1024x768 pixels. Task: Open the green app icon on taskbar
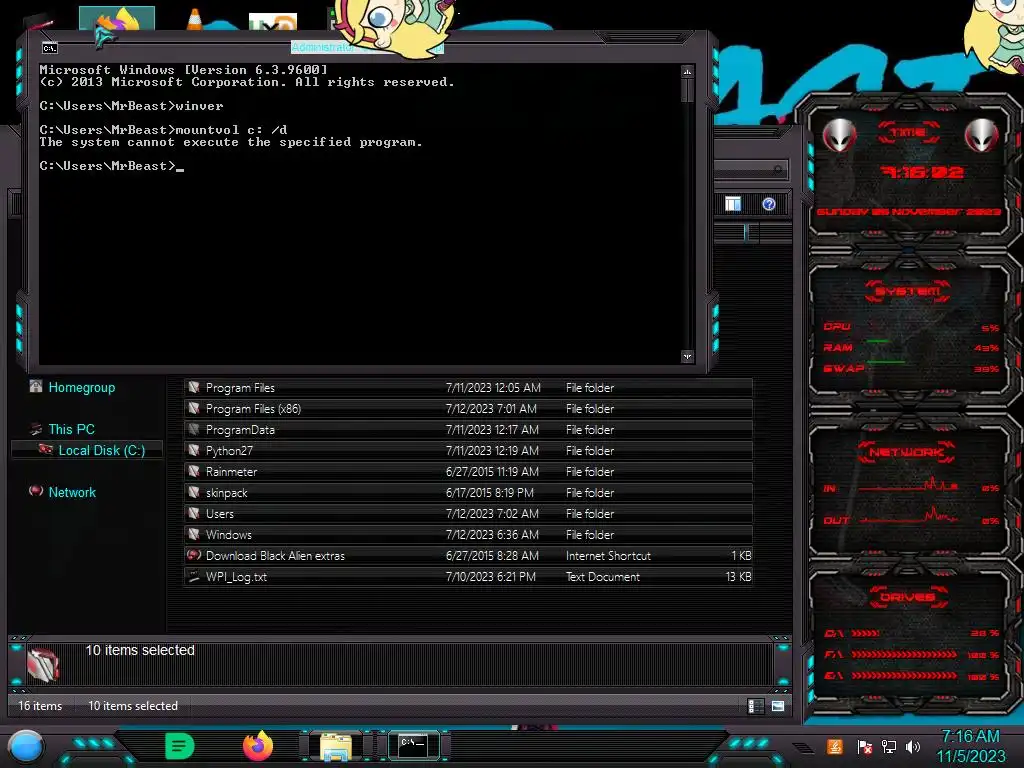[x=179, y=745]
